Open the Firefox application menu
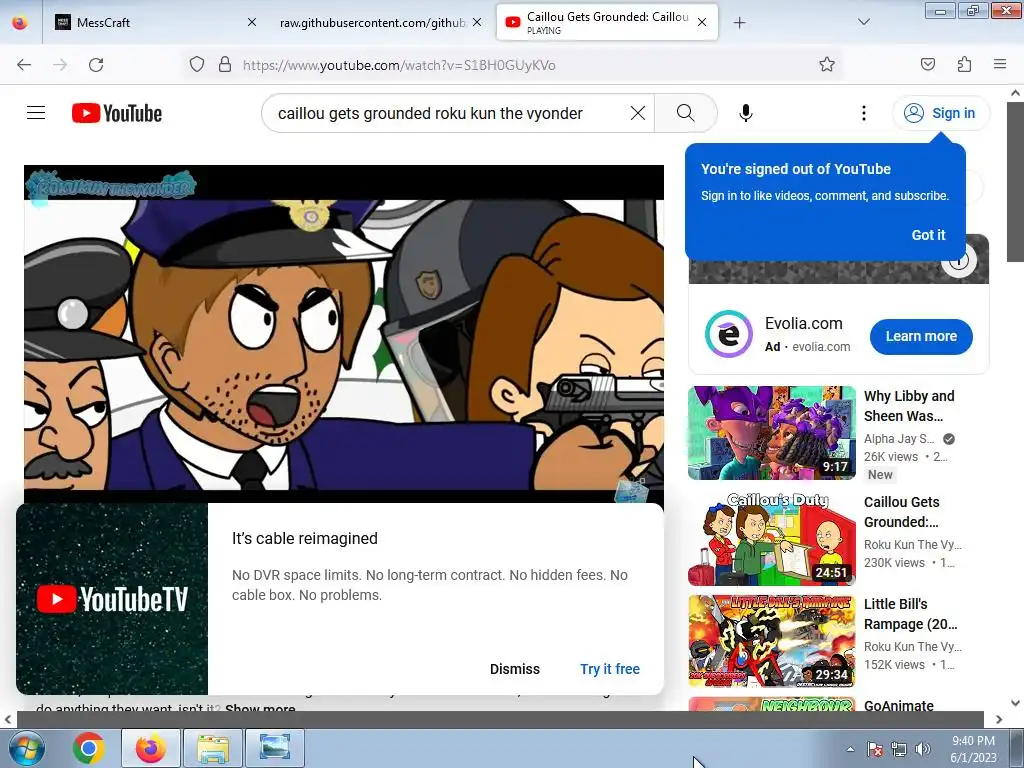Viewport: 1024px width, 768px height. pyautogui.click(x=1000, y=65)
